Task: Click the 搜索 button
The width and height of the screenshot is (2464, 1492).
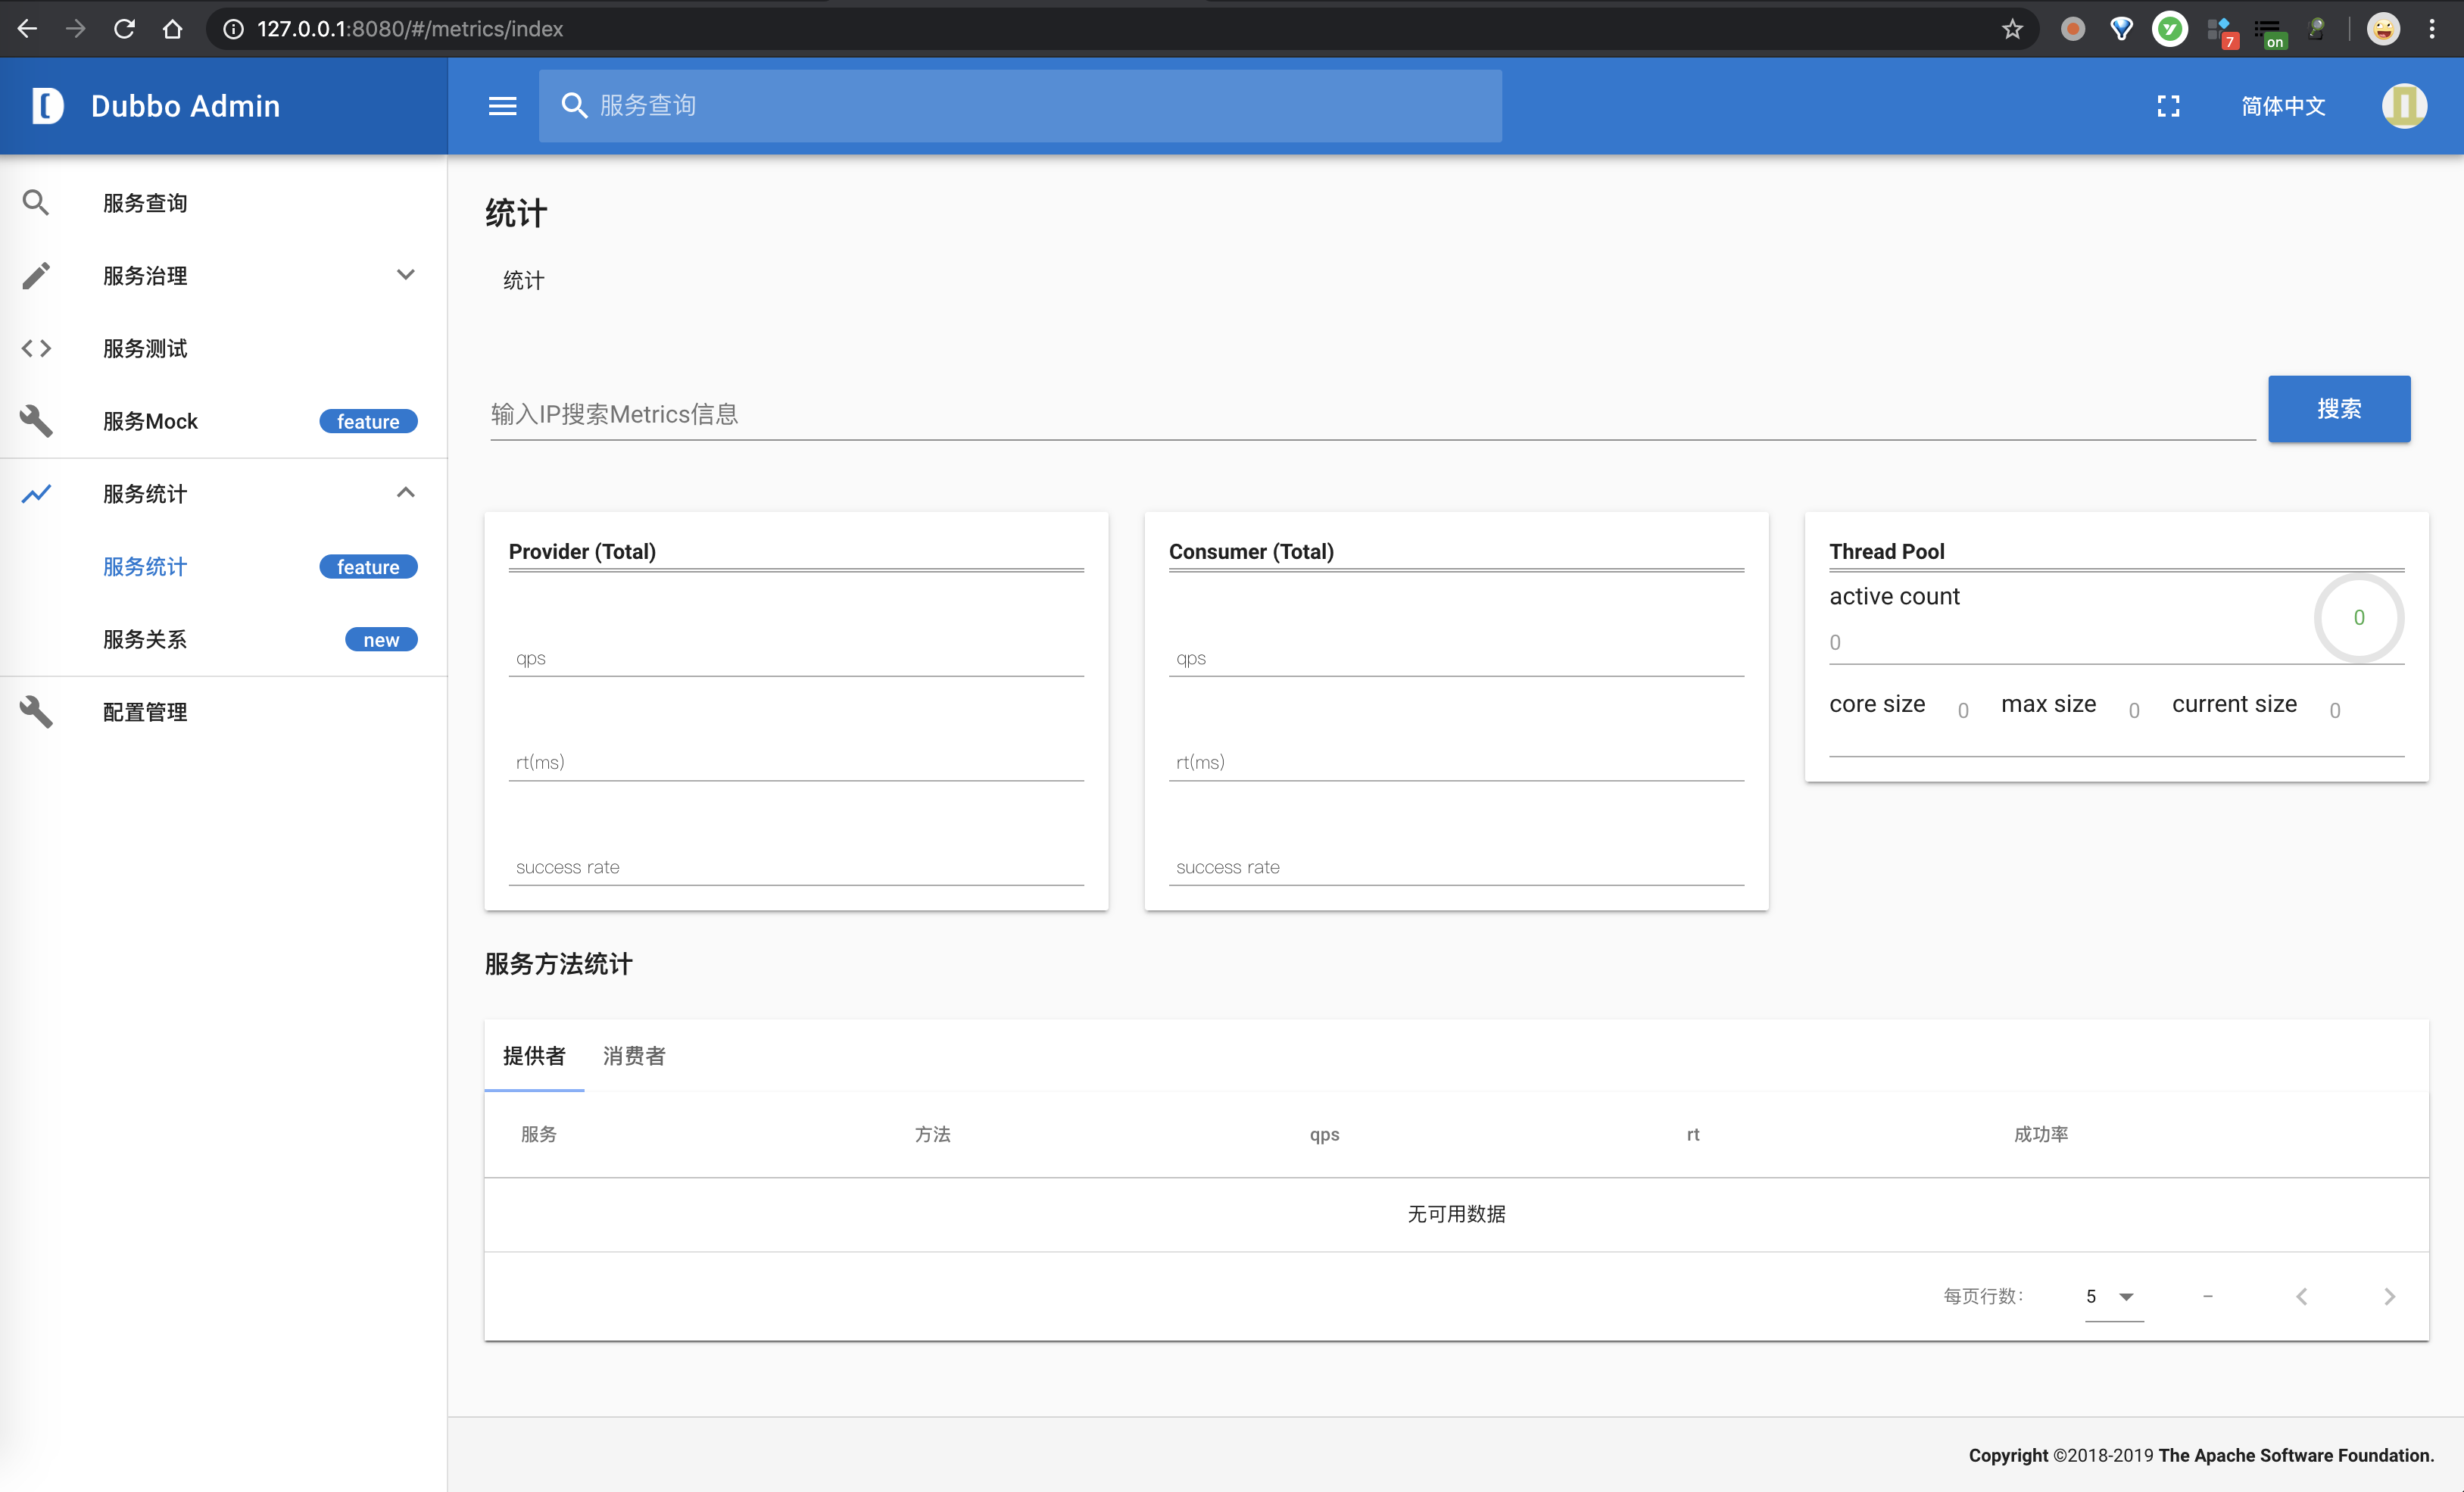Action: 2338,409
